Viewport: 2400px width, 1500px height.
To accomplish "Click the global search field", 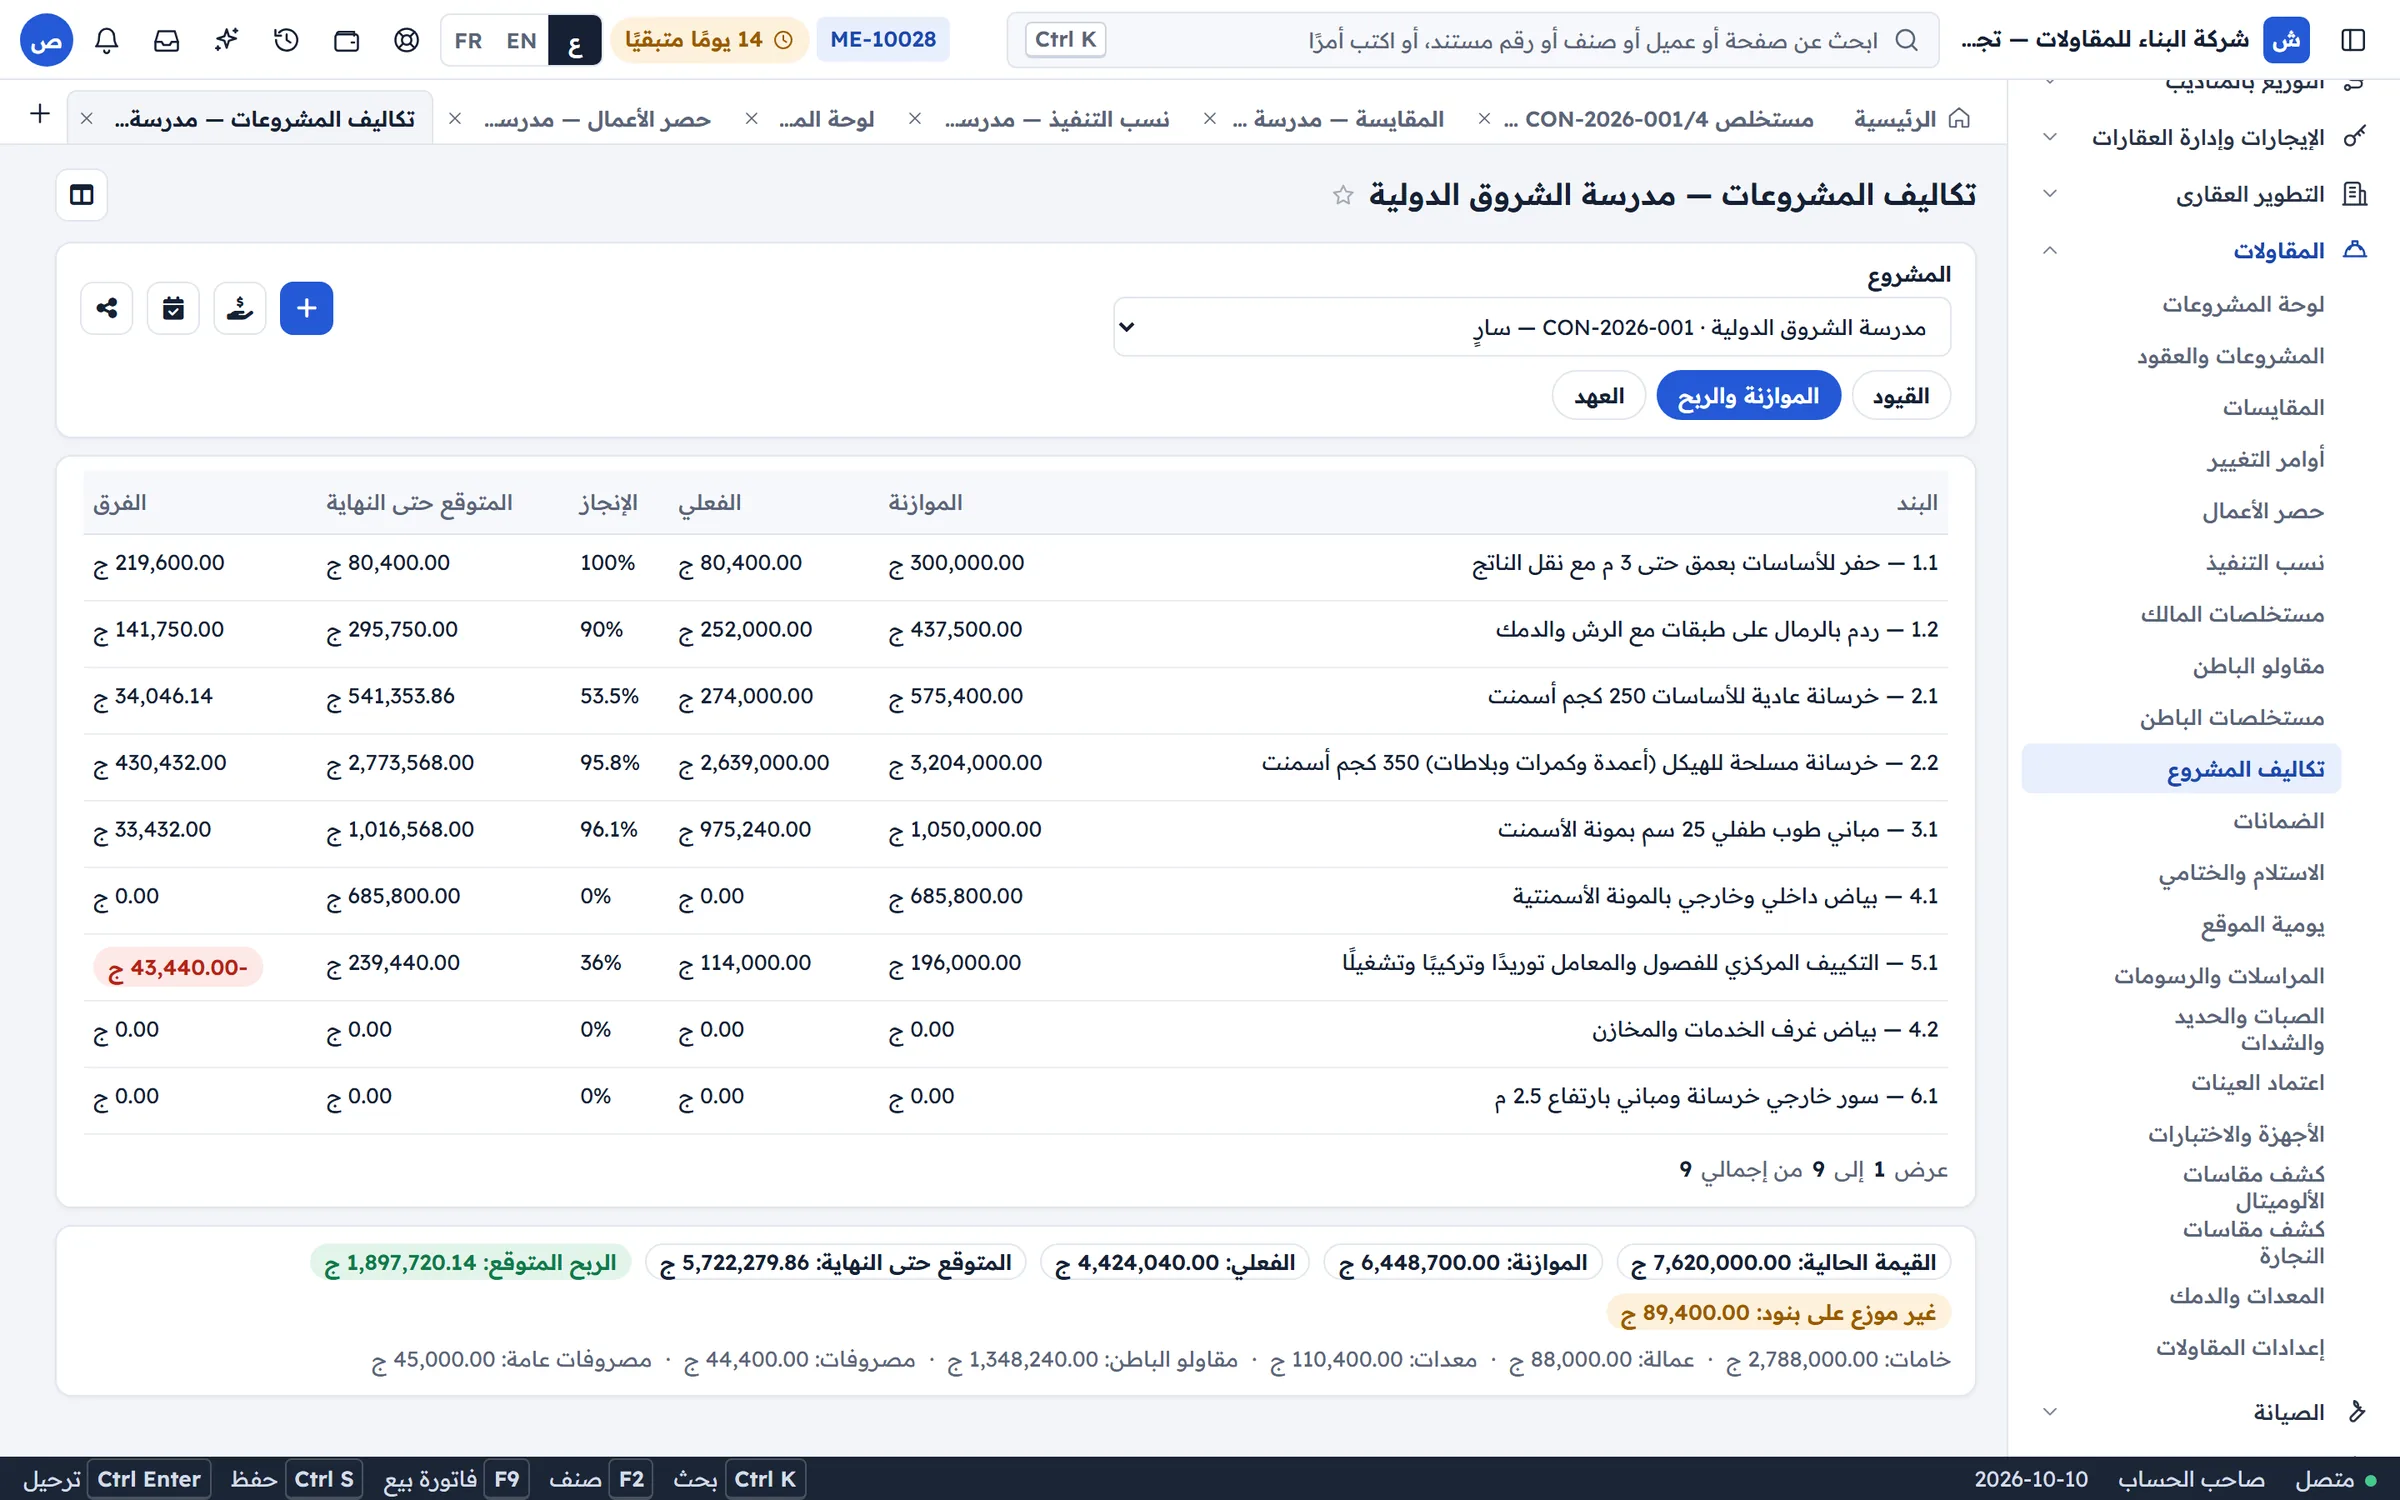I will tap(1473, 40).
